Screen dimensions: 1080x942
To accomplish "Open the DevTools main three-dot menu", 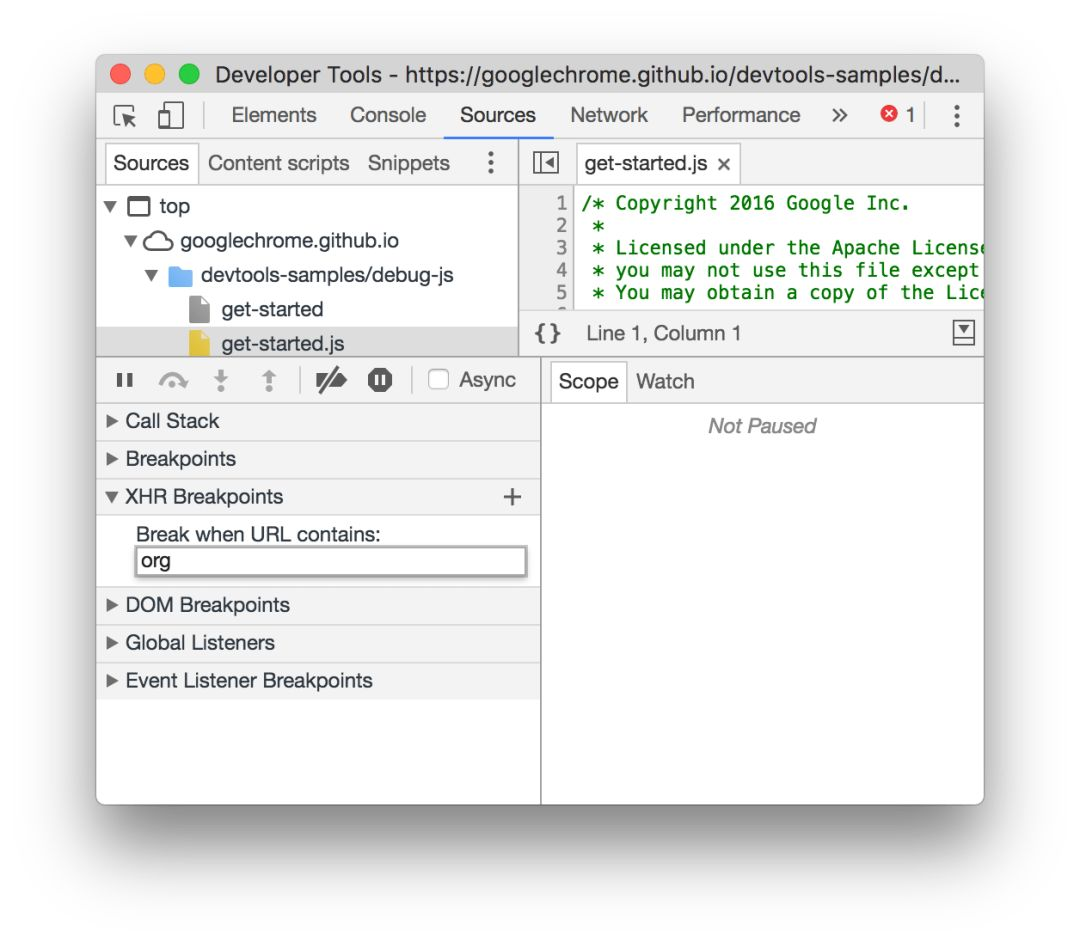I will pyautogui.click(x=957, y=116).
